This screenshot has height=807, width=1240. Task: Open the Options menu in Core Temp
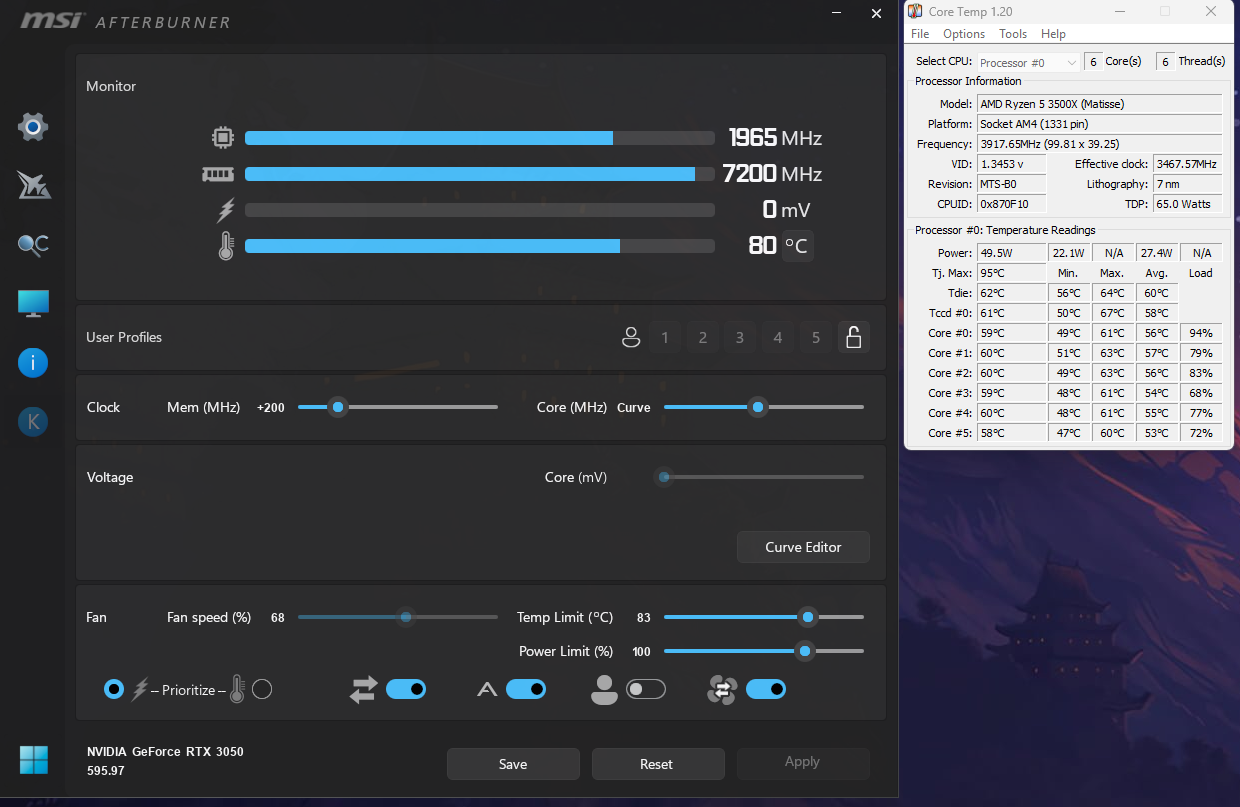tap(964, 34)
